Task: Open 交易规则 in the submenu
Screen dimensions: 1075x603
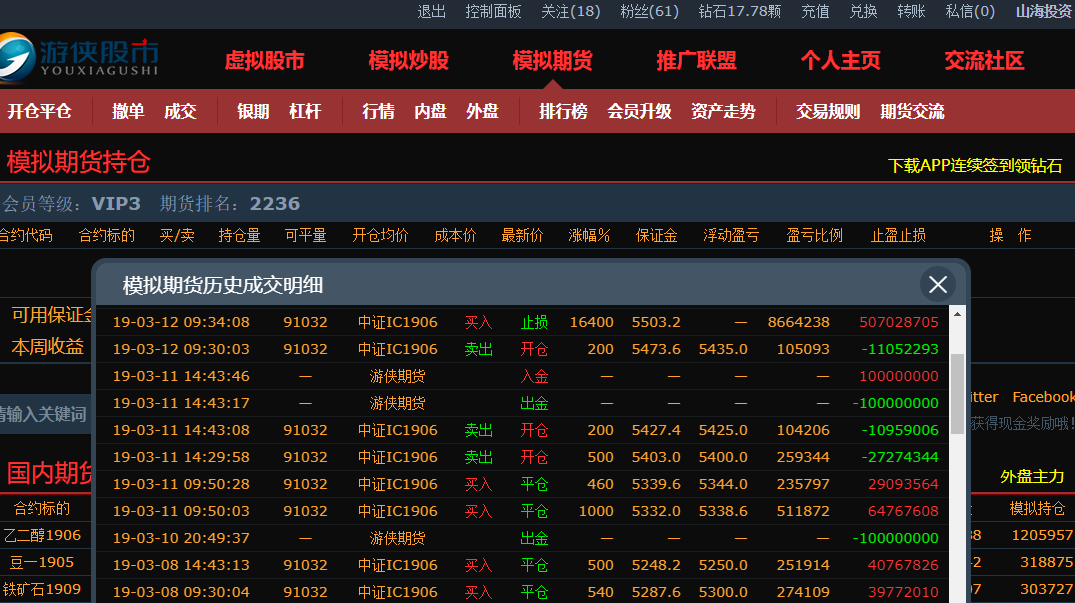Action: coord(827,111)
